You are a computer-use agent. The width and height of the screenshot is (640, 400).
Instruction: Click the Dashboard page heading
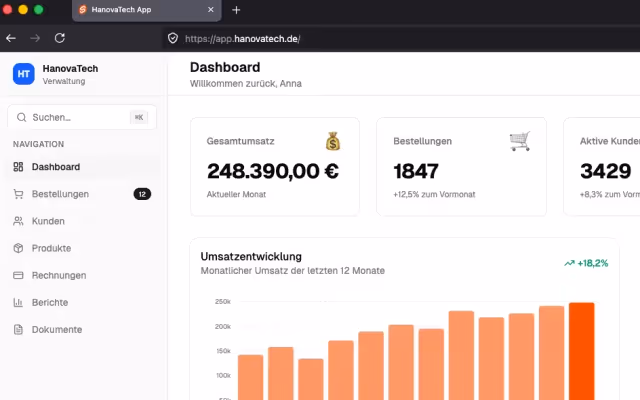click(225, 67)
